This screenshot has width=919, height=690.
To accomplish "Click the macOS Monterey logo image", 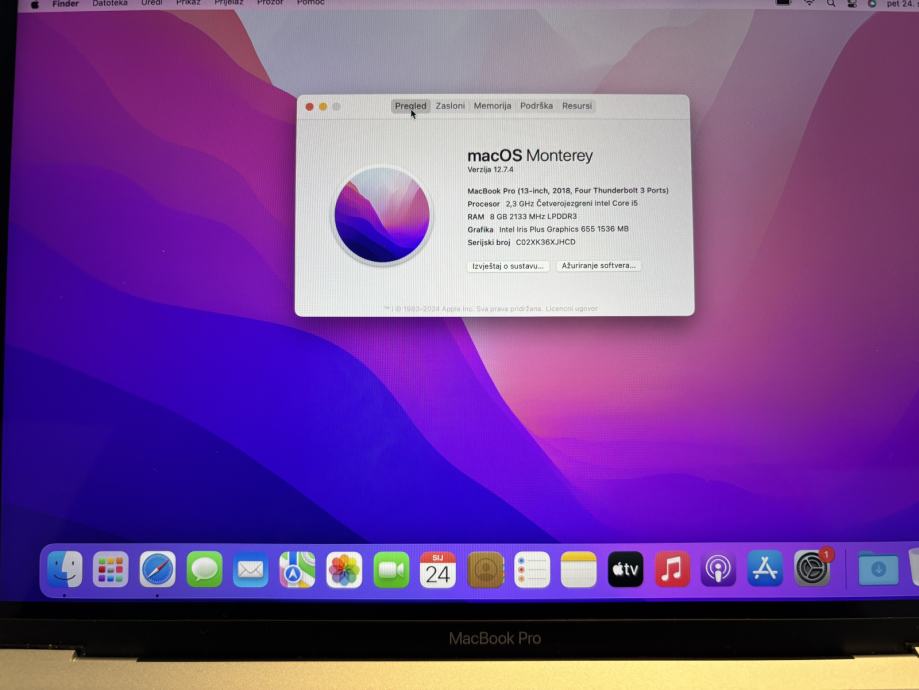I will point(382,215).
